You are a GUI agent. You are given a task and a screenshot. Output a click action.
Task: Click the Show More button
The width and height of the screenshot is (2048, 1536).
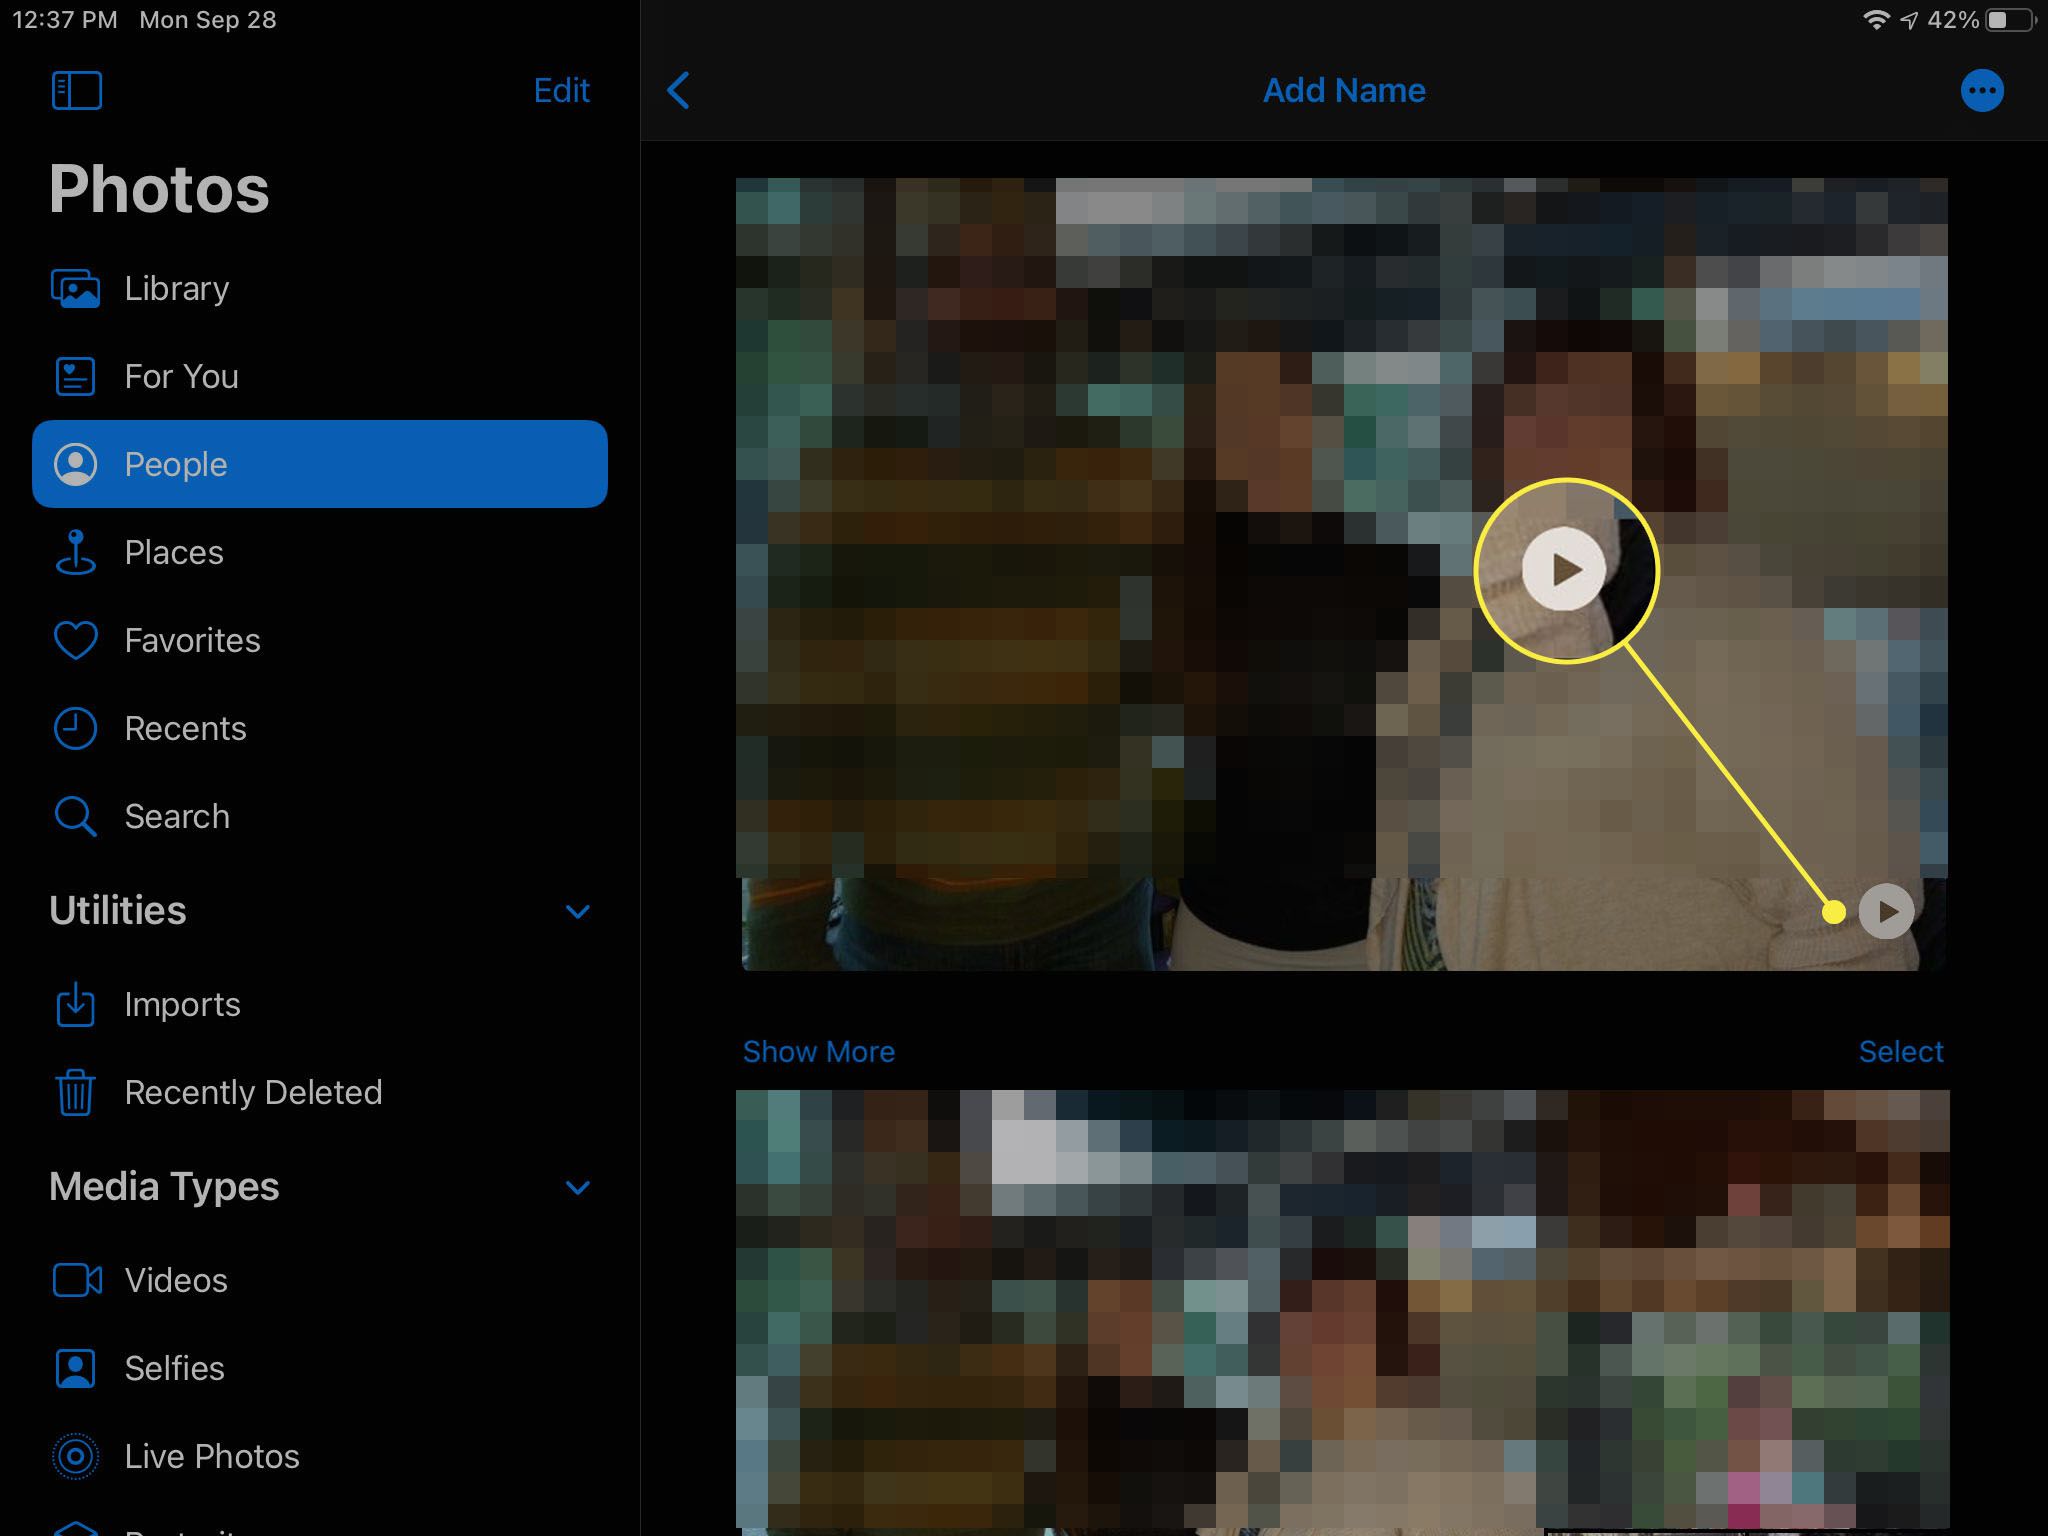click(x=818, y=1052)
